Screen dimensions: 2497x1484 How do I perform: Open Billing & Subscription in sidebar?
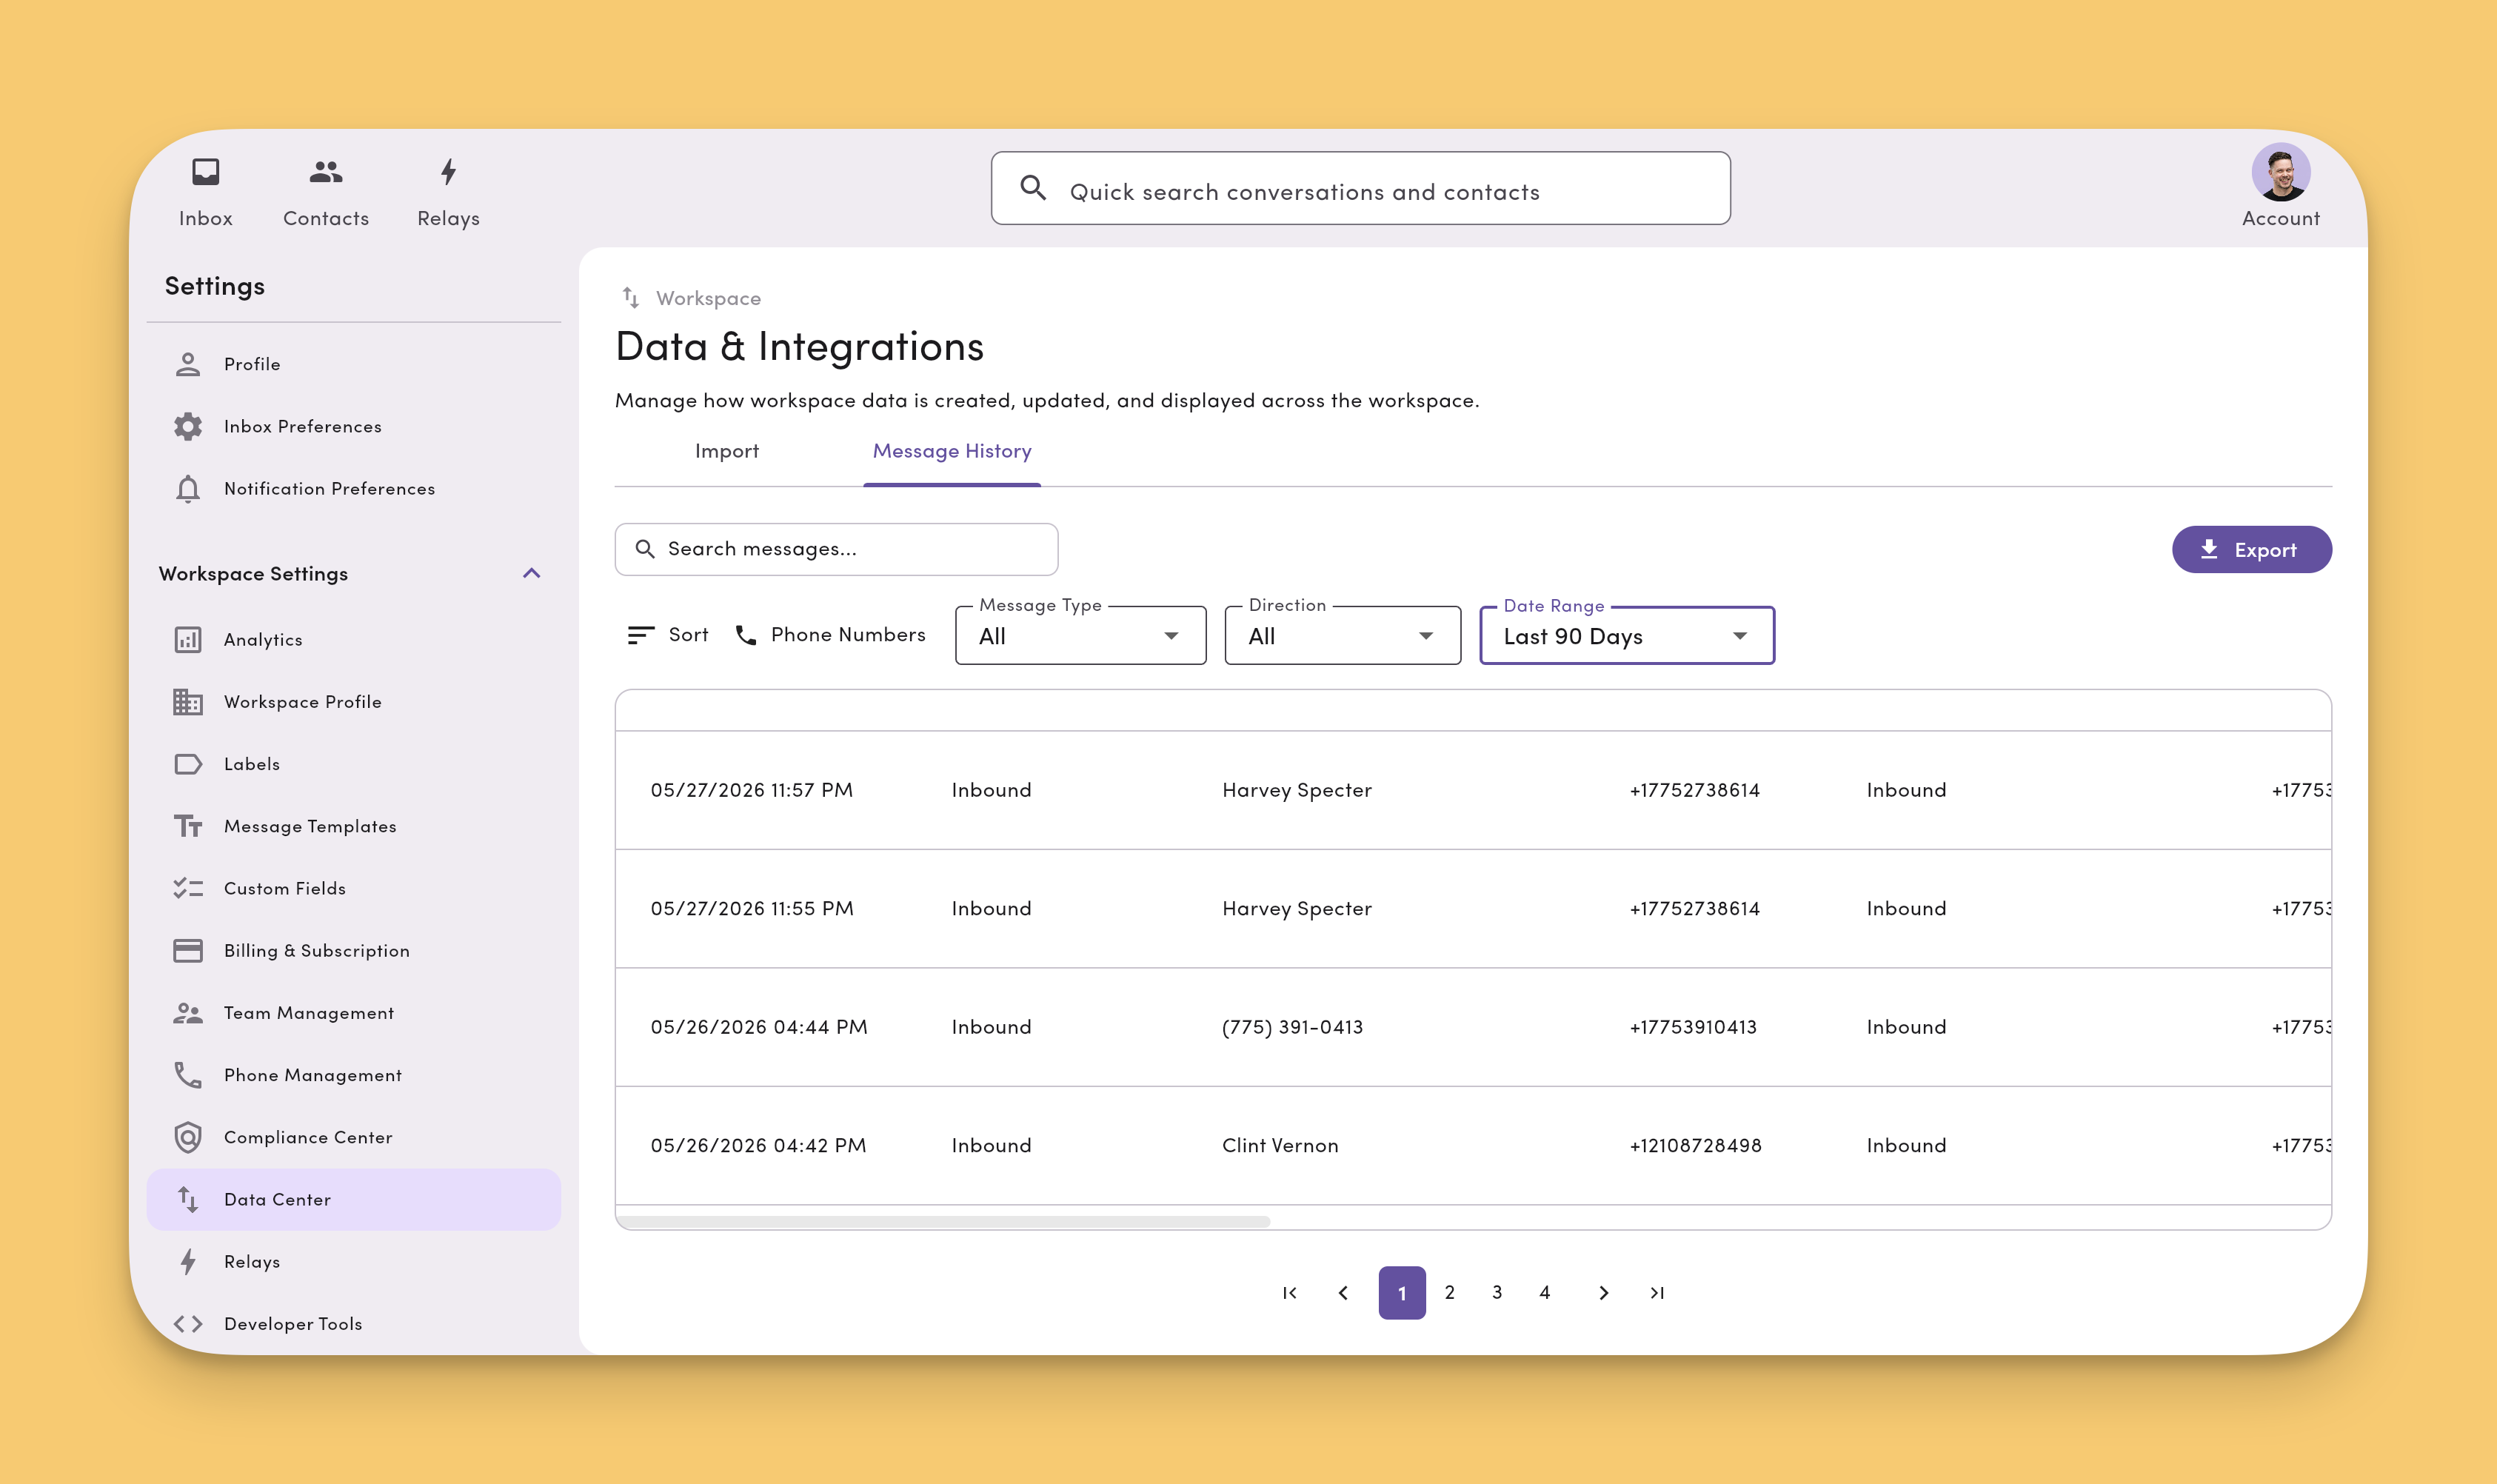(353, 950)
